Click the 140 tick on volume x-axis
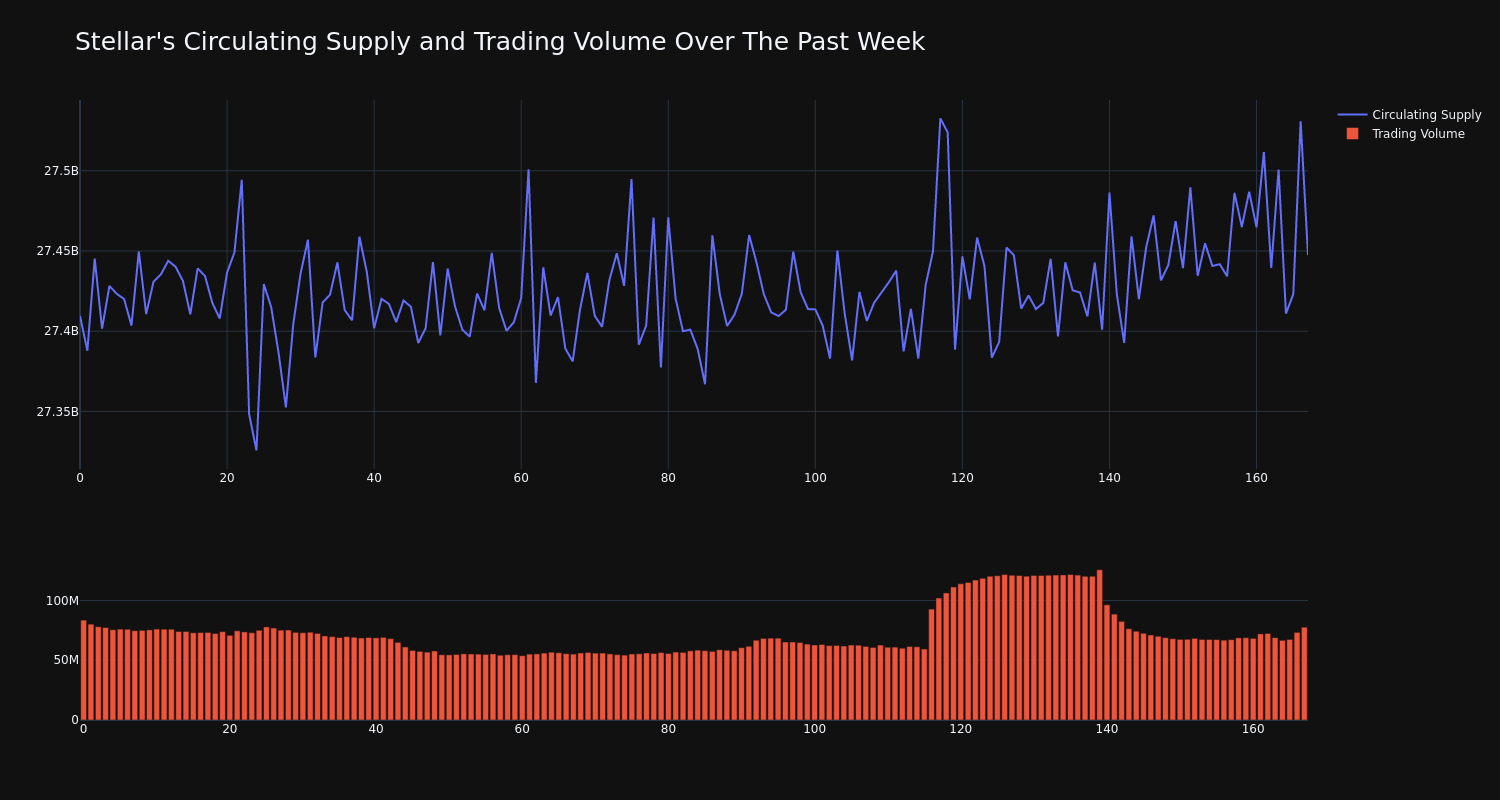 coord(1107,729)
